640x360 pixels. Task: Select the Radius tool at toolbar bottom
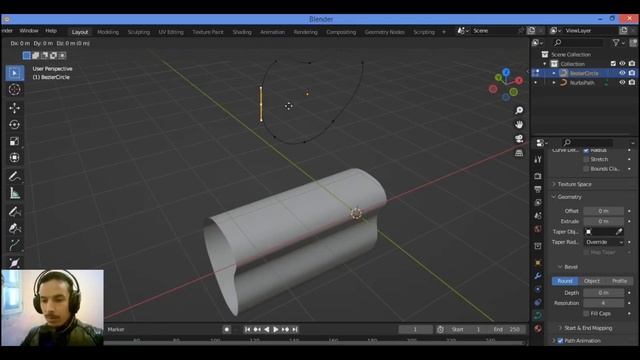click(15, 262)
